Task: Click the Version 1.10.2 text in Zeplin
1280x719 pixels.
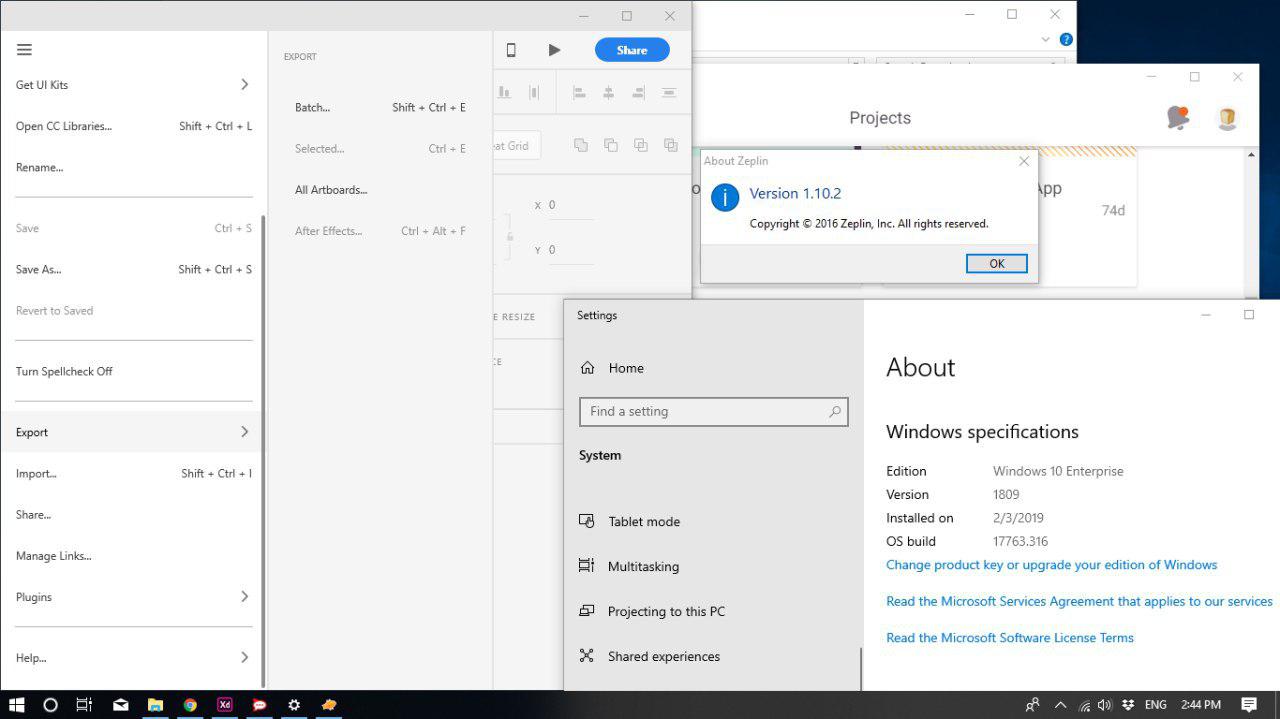Action: 795,194
